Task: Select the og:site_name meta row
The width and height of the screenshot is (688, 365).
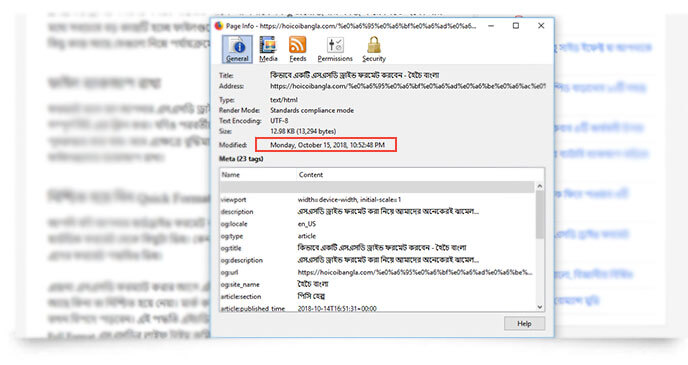Action: coord(377,284)
